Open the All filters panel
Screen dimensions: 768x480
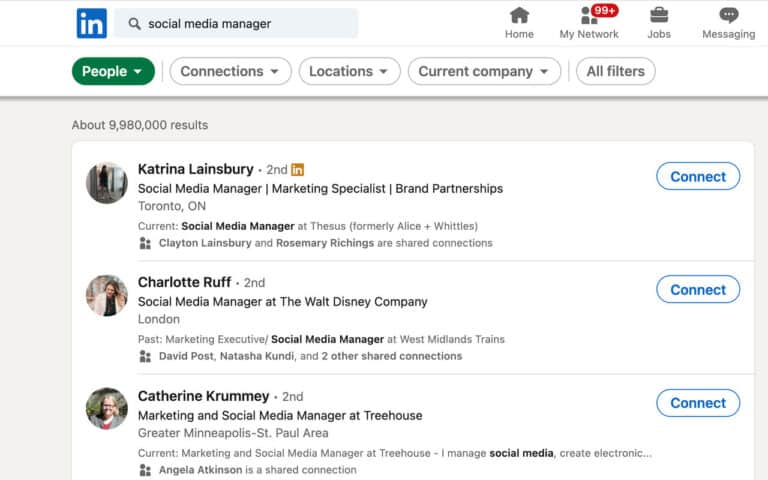616,71
